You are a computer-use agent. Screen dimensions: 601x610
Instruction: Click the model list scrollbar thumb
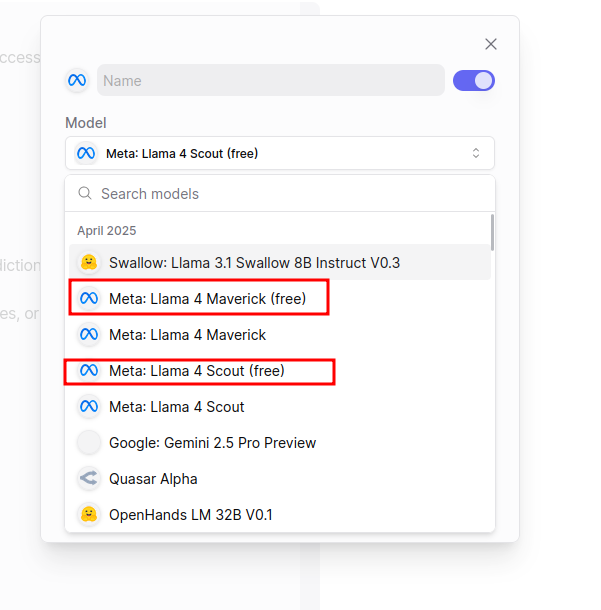(x=492, y=232)
